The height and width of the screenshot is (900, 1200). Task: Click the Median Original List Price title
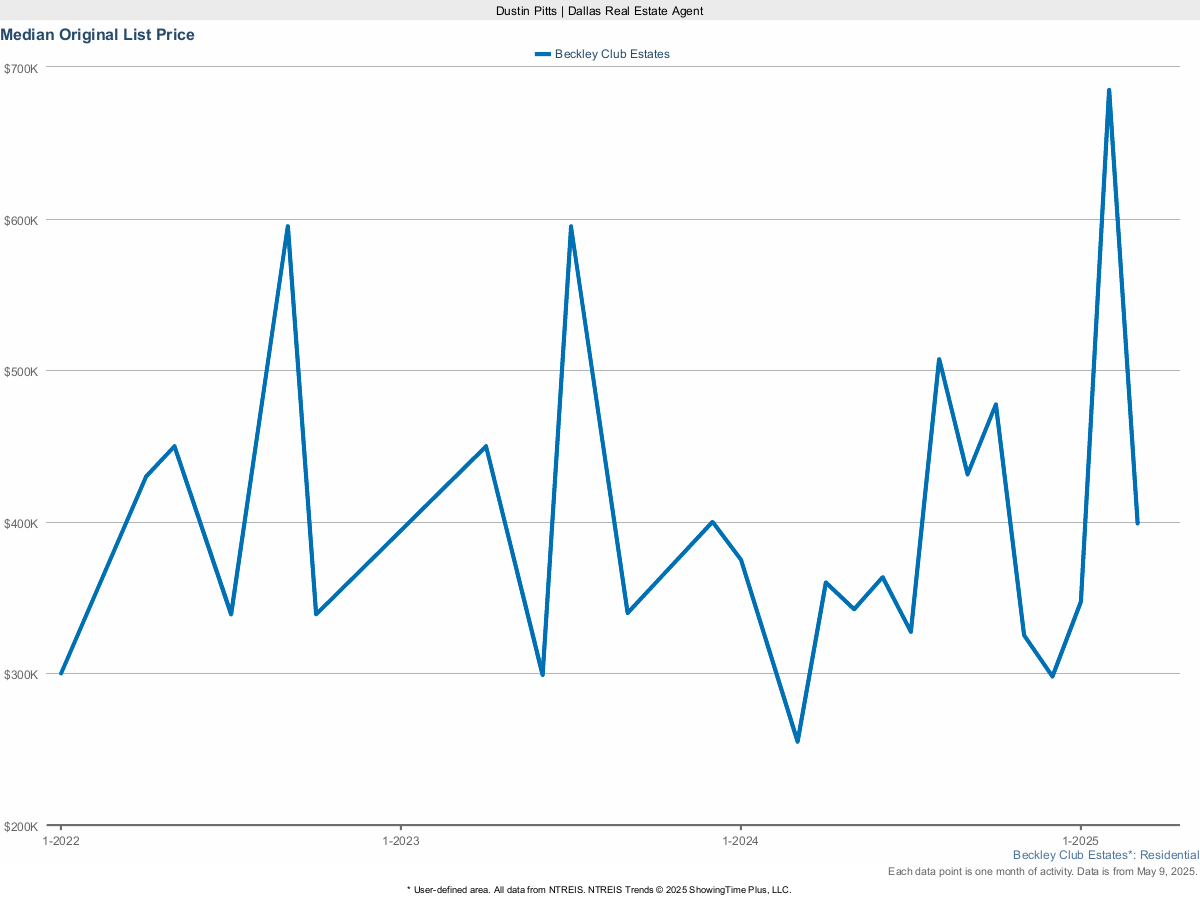pos(98,35)
